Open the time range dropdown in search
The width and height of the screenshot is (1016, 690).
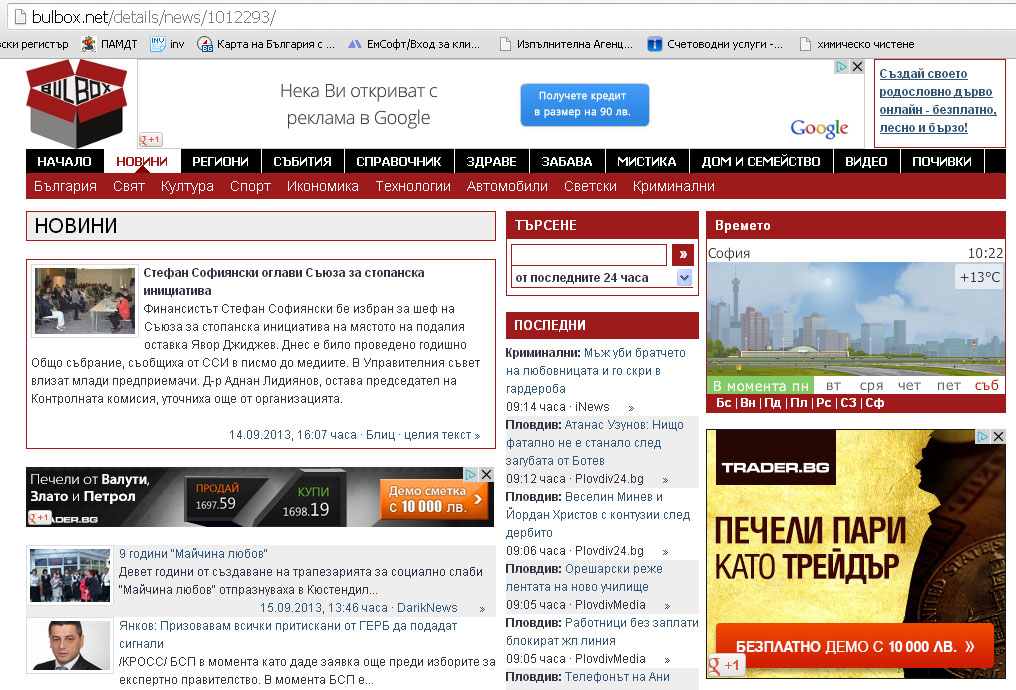coord(684,278)
